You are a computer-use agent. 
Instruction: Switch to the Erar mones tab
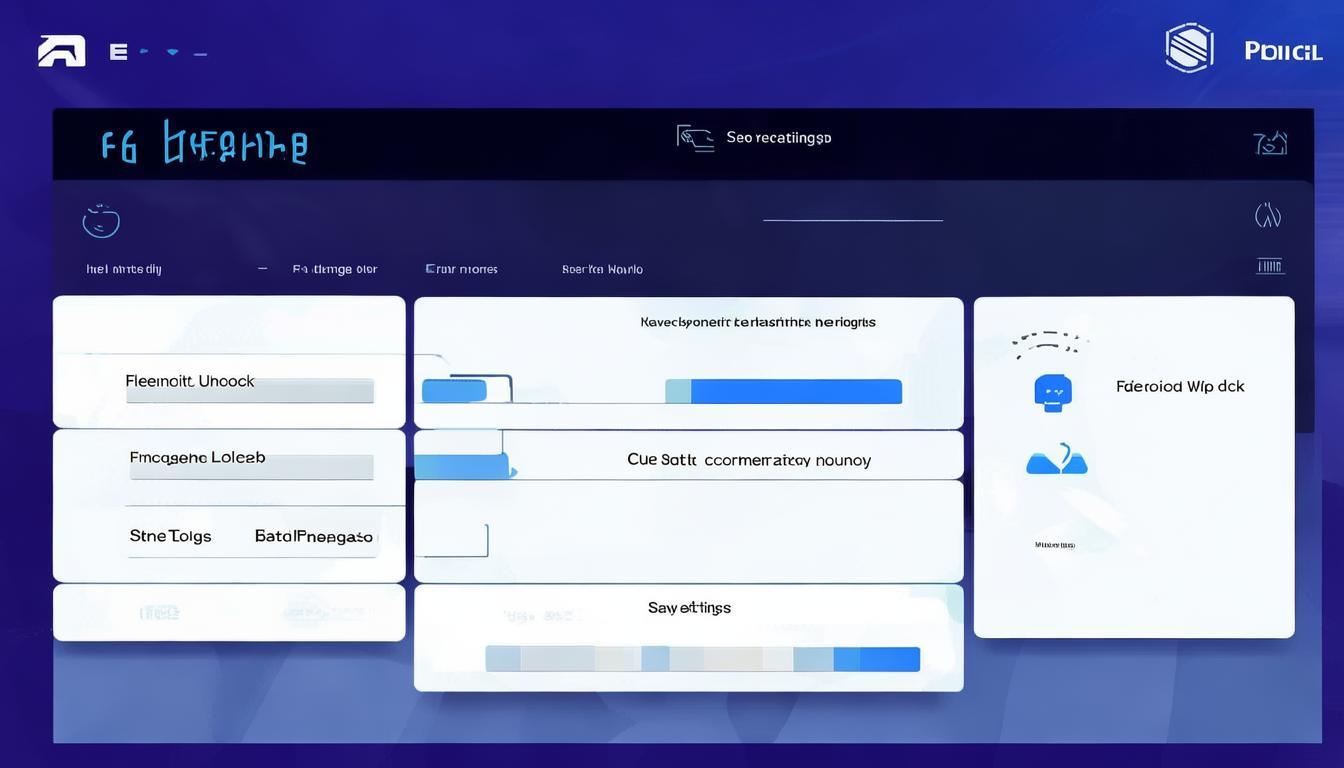point(461,269)
